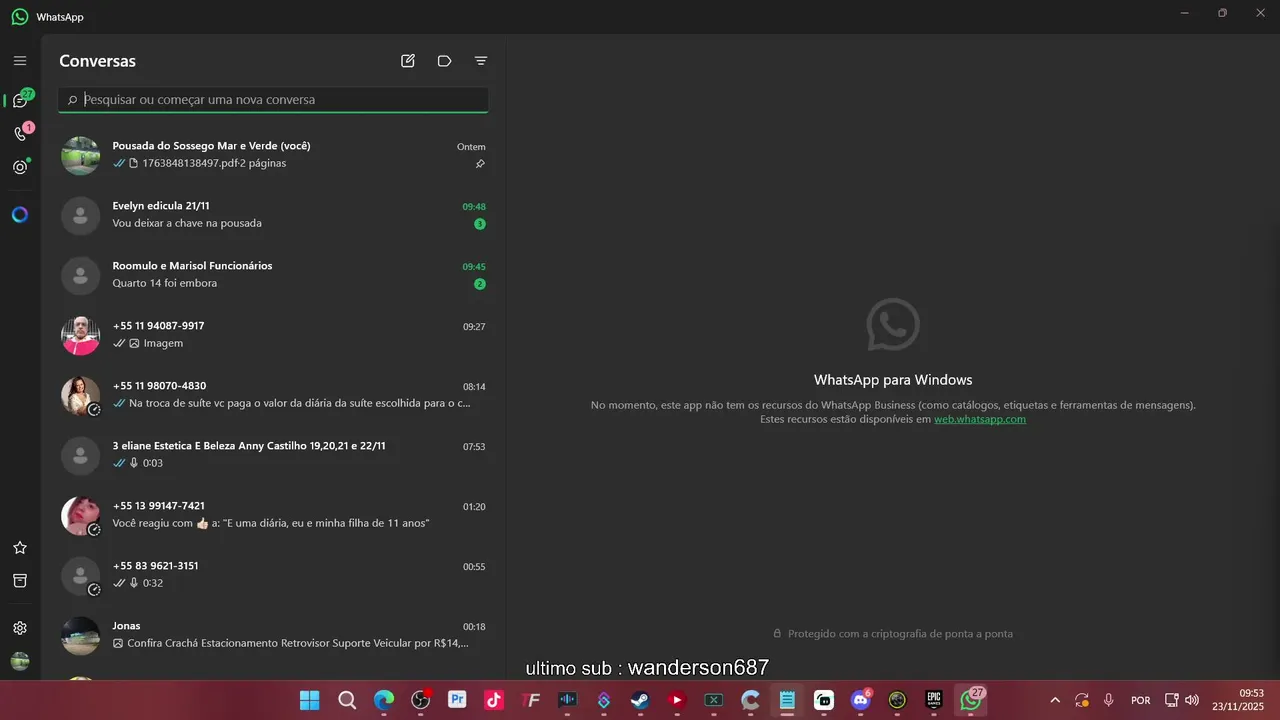Click the pin icon on Pousada chat

tap(480, 164)
